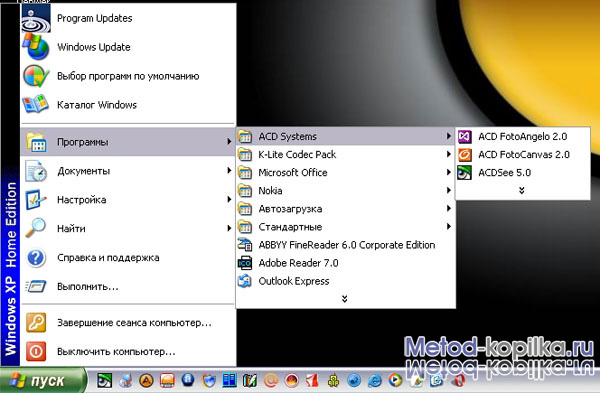Expand the Microsoft Office submenu arrow
Viewport: 600px width, 393px height.
[448, 172]
